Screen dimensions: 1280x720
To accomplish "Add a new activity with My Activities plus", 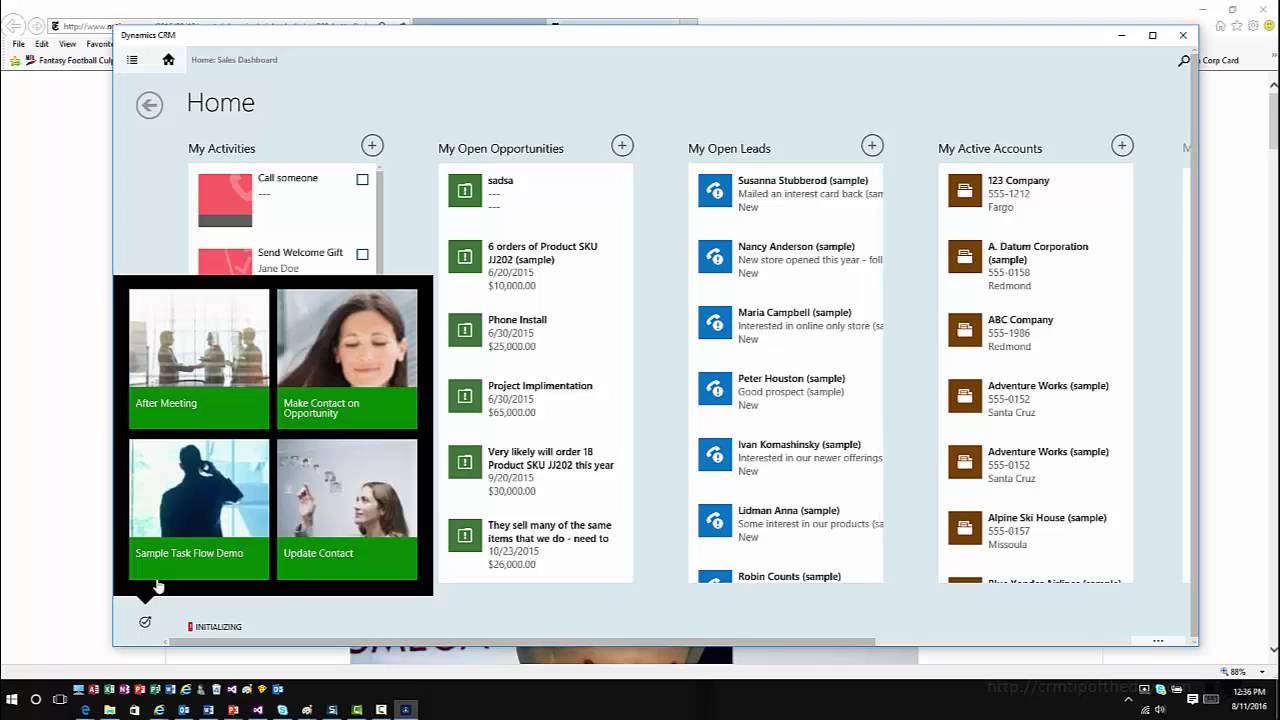I will point(372,146).
